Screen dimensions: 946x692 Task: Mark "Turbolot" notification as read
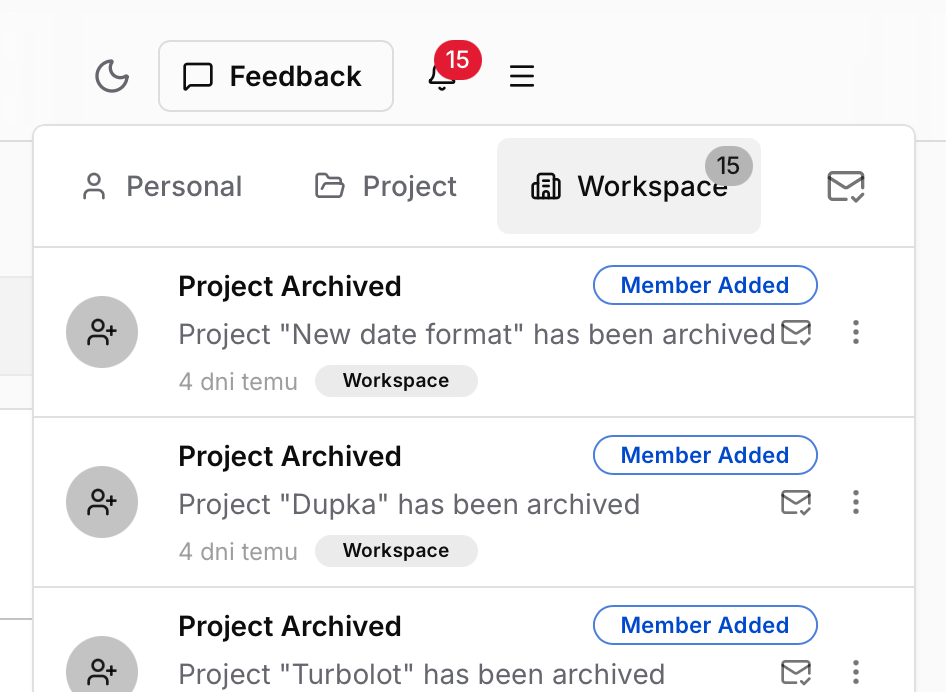(796, 672)
